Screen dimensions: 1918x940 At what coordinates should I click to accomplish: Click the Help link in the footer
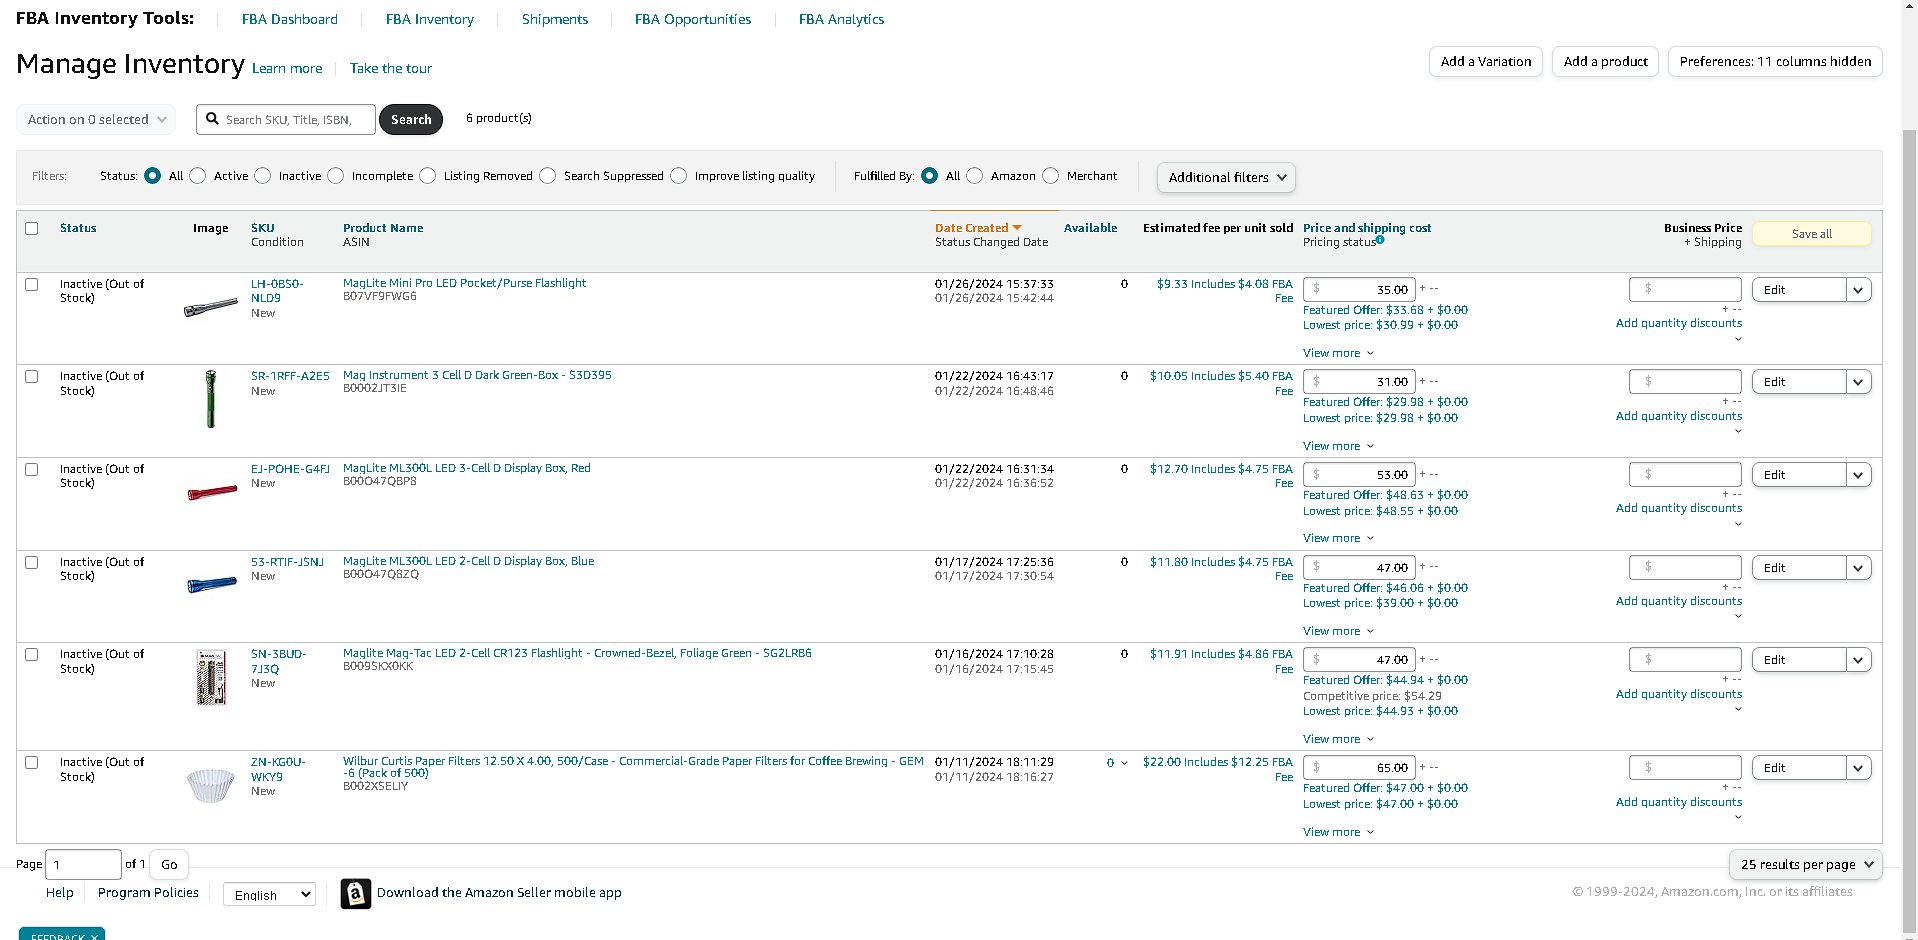[x=60, y=893]
